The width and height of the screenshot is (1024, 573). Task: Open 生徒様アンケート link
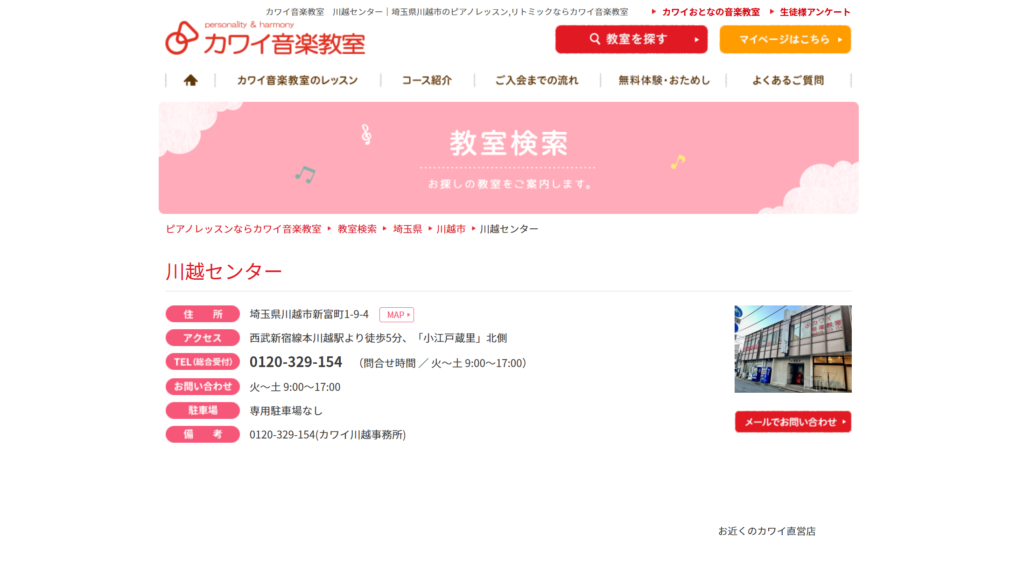[x=814, y=12]
